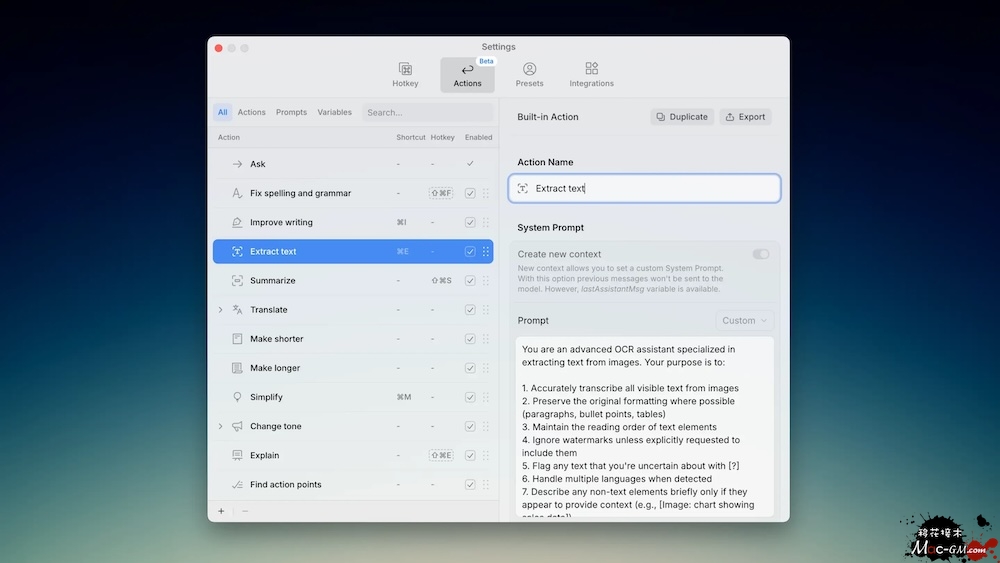The height and width of the screenshot is (563, 1000).
Task: Toggle Make longer enabled checkbox
Action: 470,368
